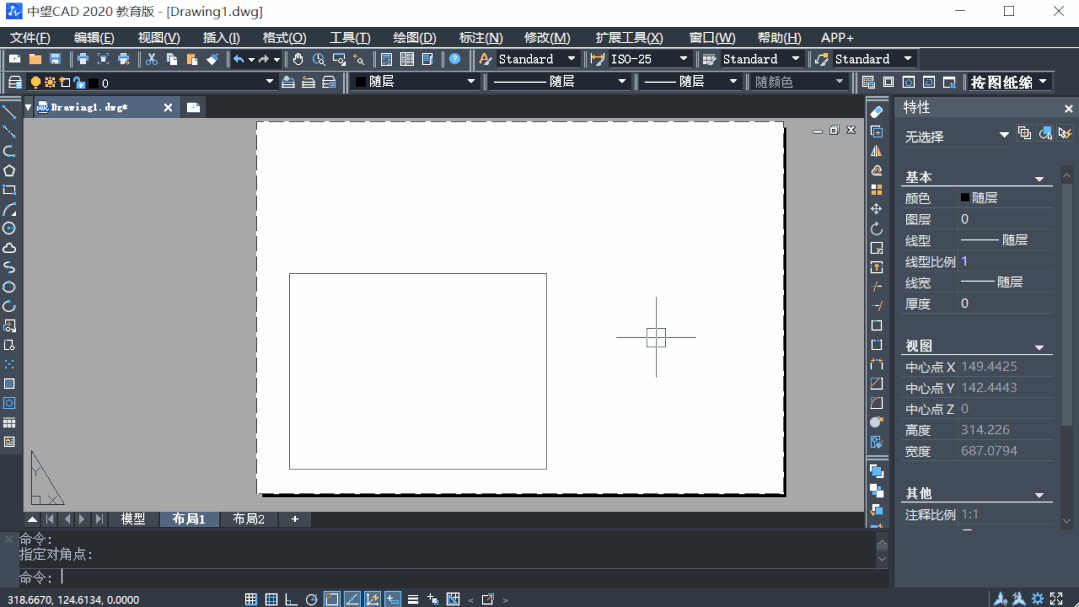The image size is (1079, 607).
Task: Click the Move tool icon
Action: pyautogui.click(x=876, y=209)
